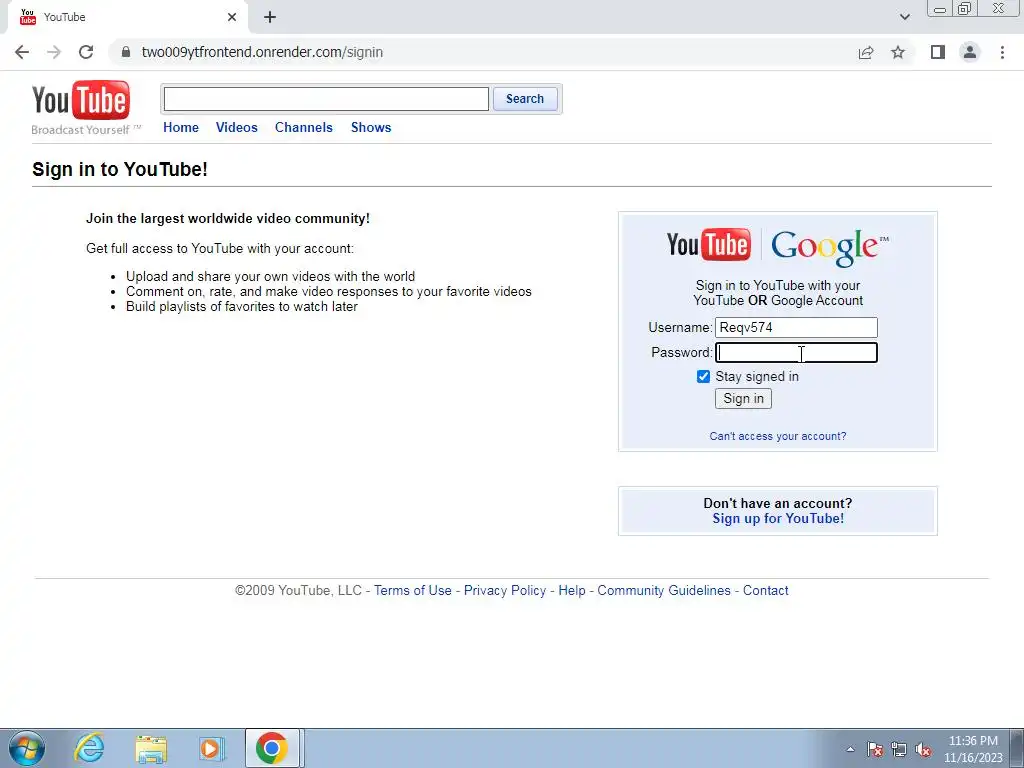1024x768 pixels.
Task: Click the Password field
Action: [x=796, y=353]
